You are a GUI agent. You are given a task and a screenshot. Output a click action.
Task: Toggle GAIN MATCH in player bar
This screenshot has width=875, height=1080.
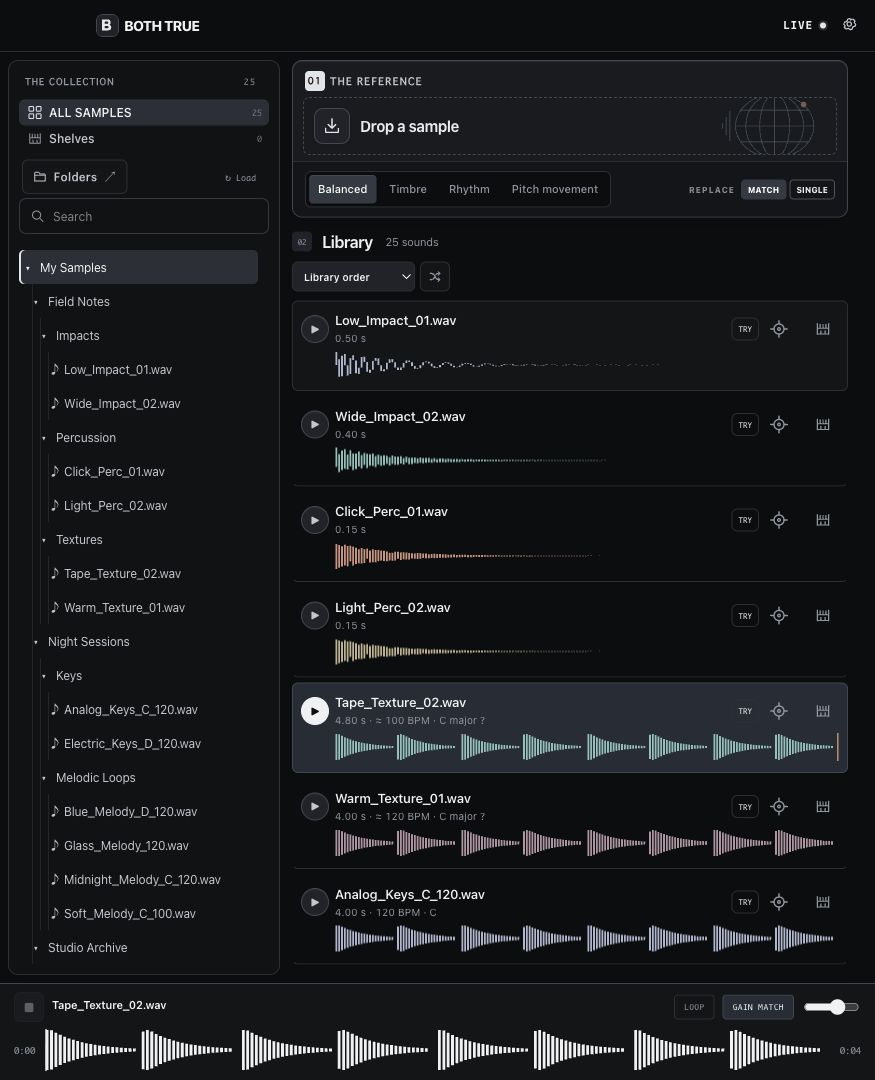click(x=758, y=1007)
